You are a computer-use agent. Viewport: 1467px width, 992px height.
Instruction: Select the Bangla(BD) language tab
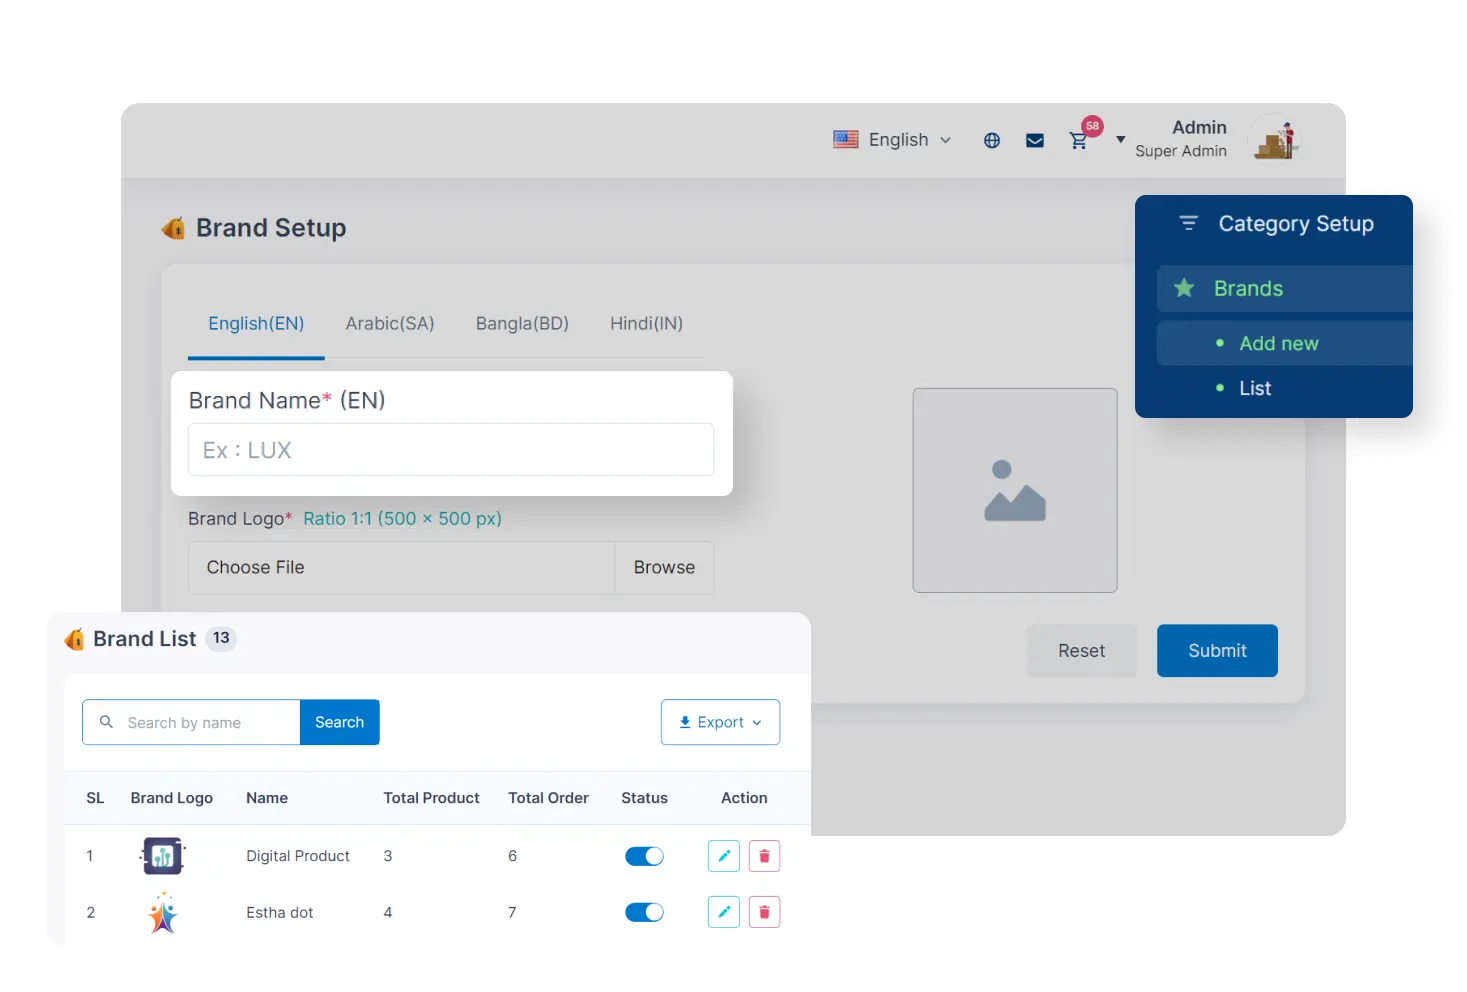(521, 323)
